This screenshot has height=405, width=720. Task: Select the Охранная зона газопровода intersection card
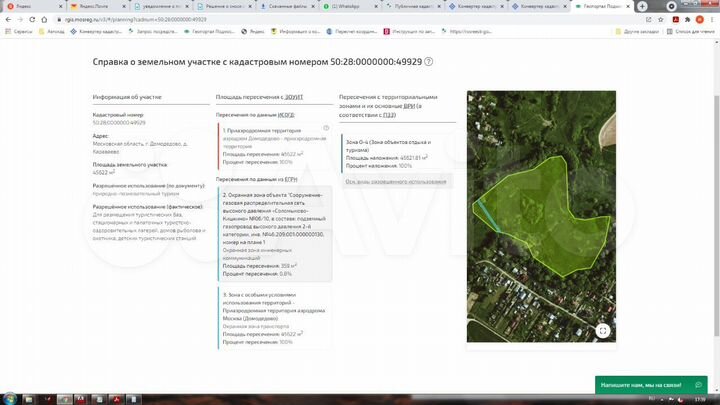275,234
